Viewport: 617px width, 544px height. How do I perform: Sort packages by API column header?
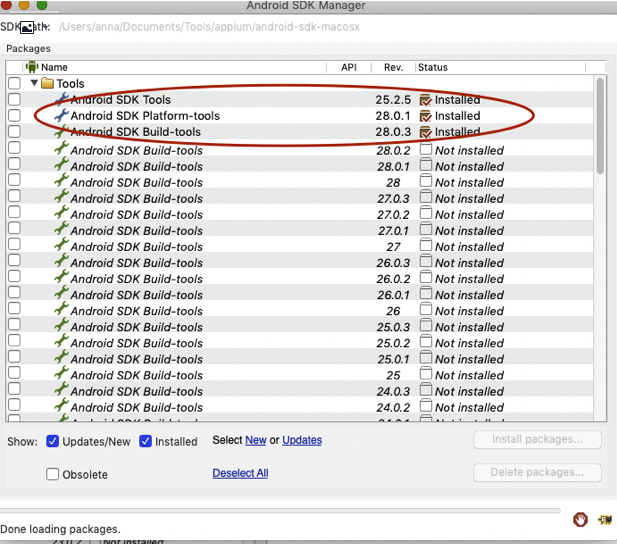(349, 67)
